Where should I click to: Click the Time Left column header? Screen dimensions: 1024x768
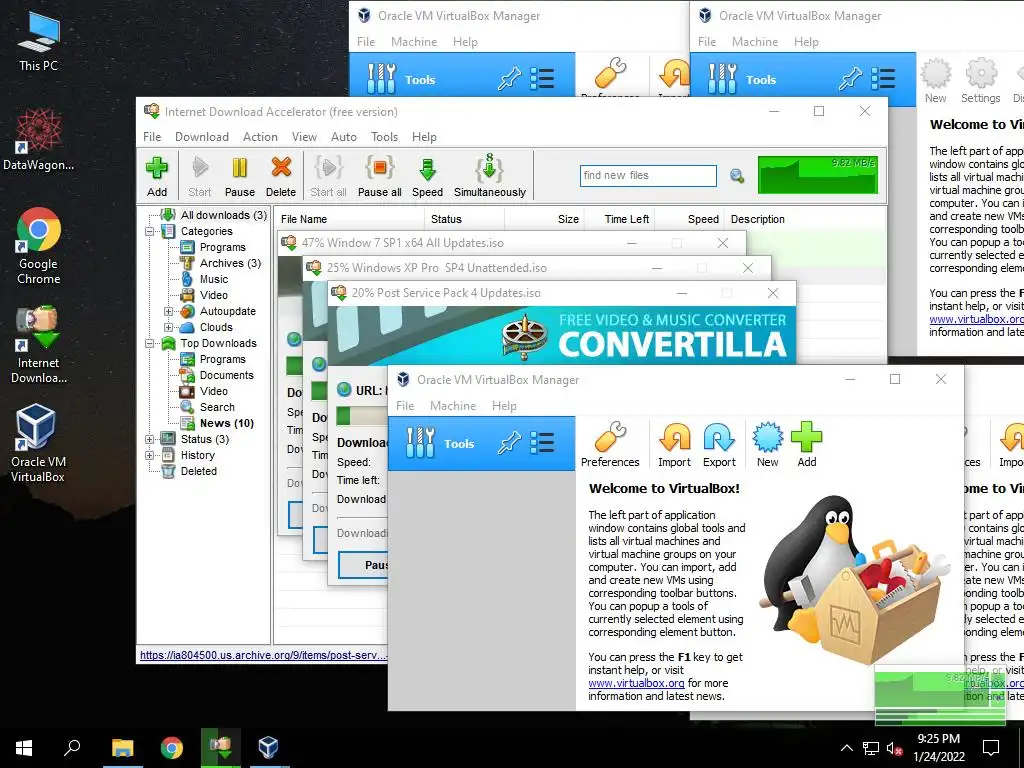620,219
